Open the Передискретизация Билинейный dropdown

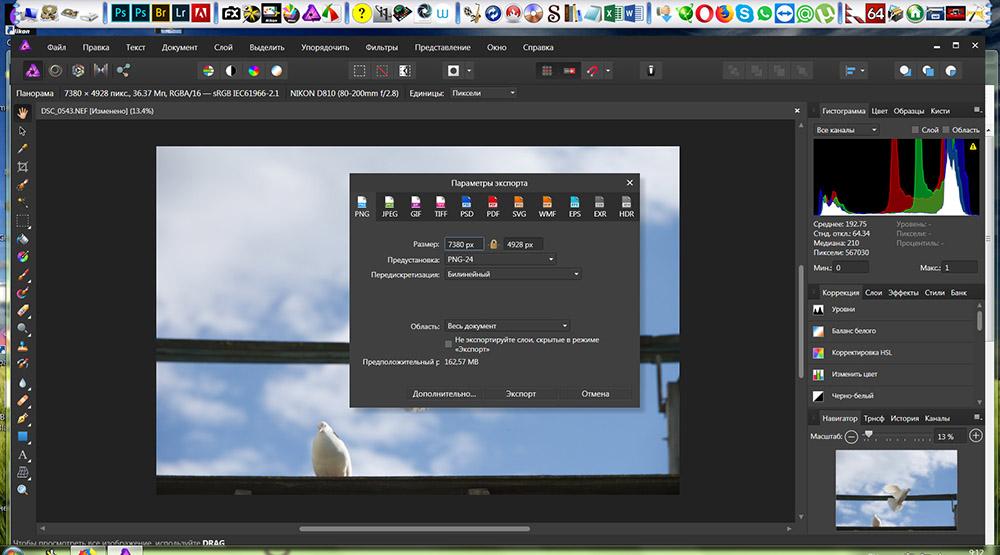click(513, 274)
